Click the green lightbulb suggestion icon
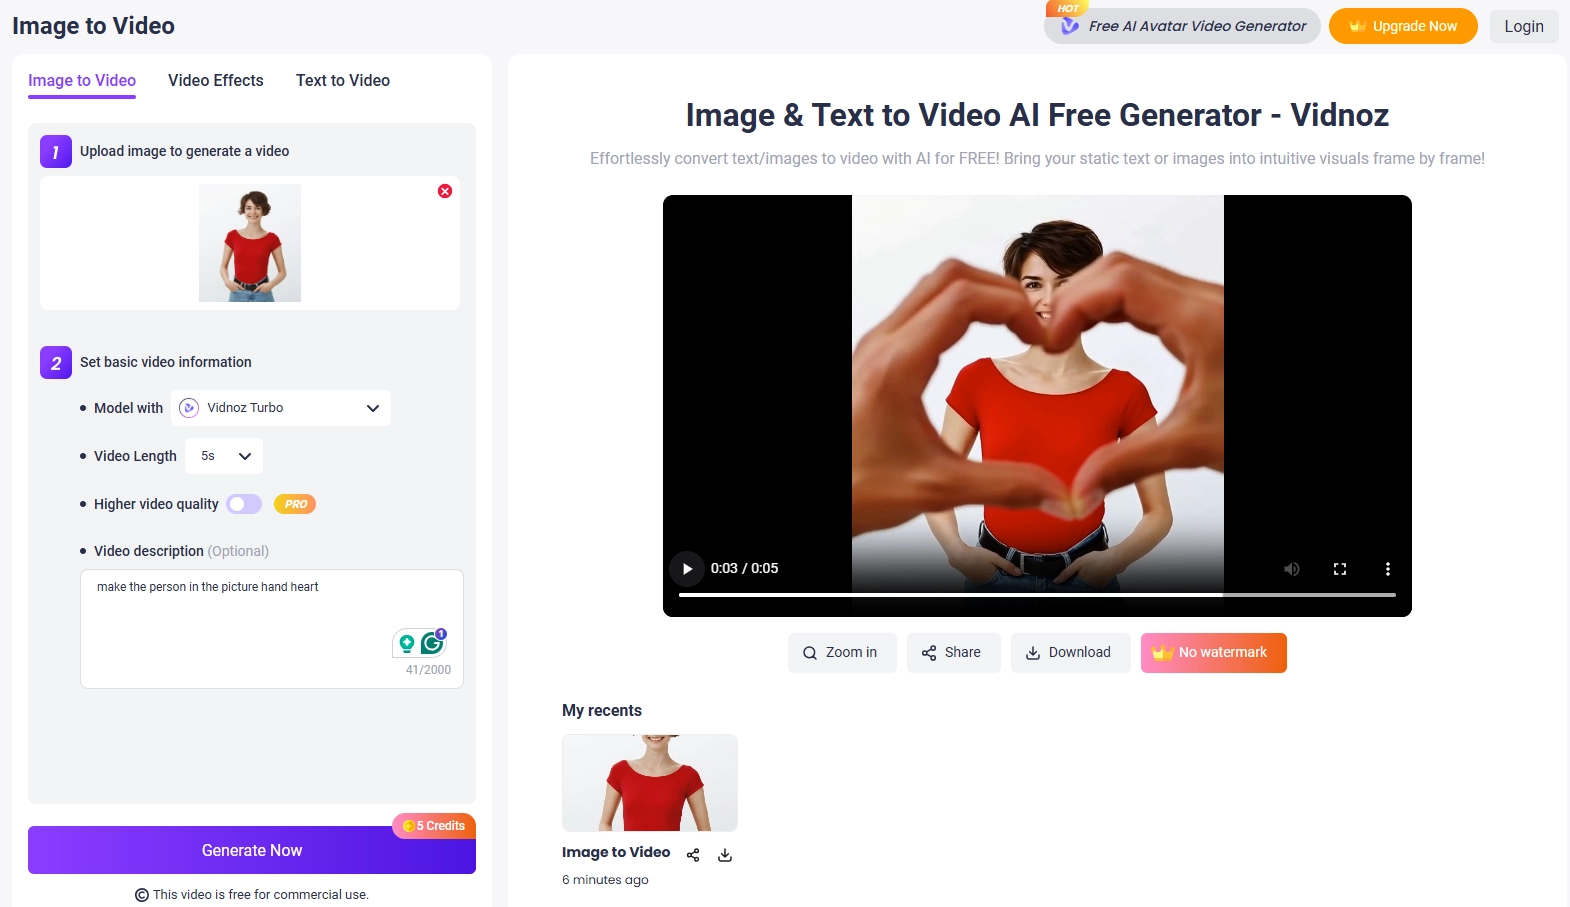This screenshot has height=907, width=1570. [x=407, y=643]
